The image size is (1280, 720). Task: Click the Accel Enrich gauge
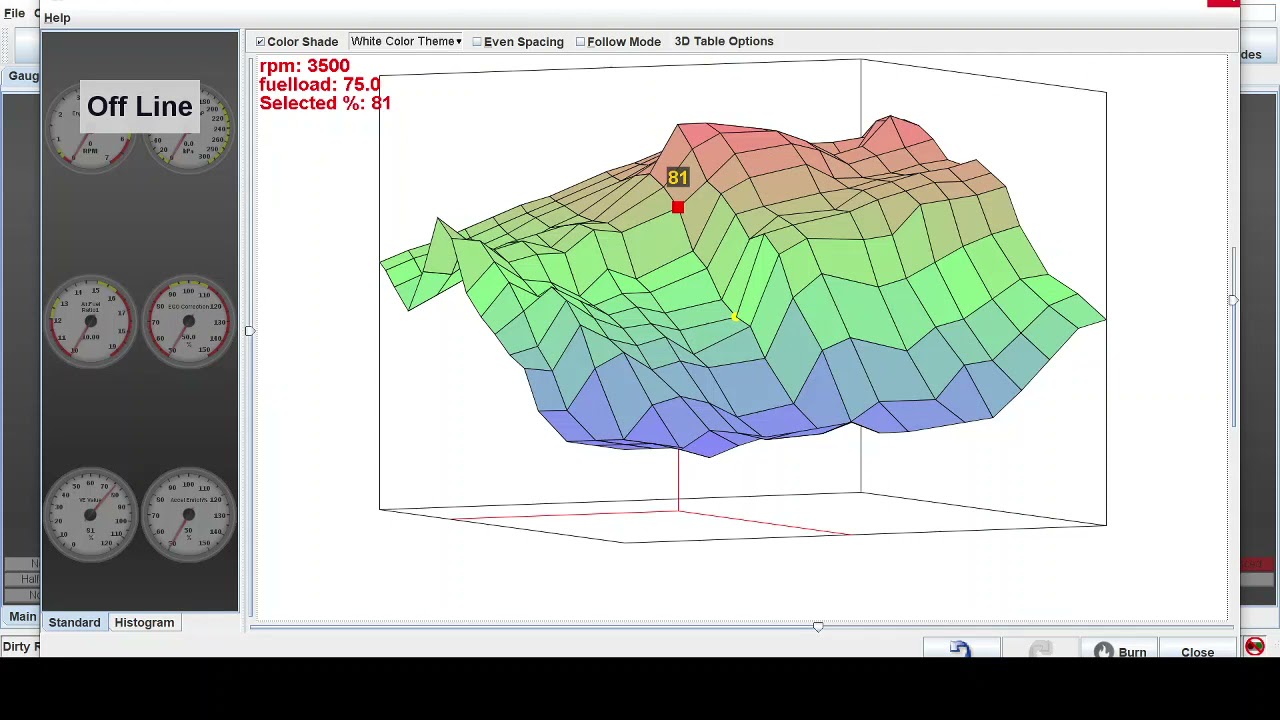click(188, 514)
